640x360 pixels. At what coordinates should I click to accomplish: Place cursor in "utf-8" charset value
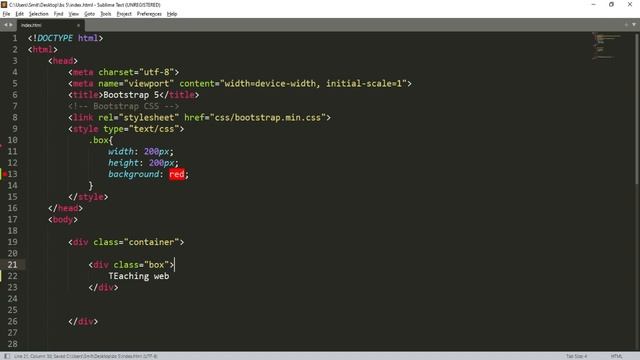click(156, 72)
